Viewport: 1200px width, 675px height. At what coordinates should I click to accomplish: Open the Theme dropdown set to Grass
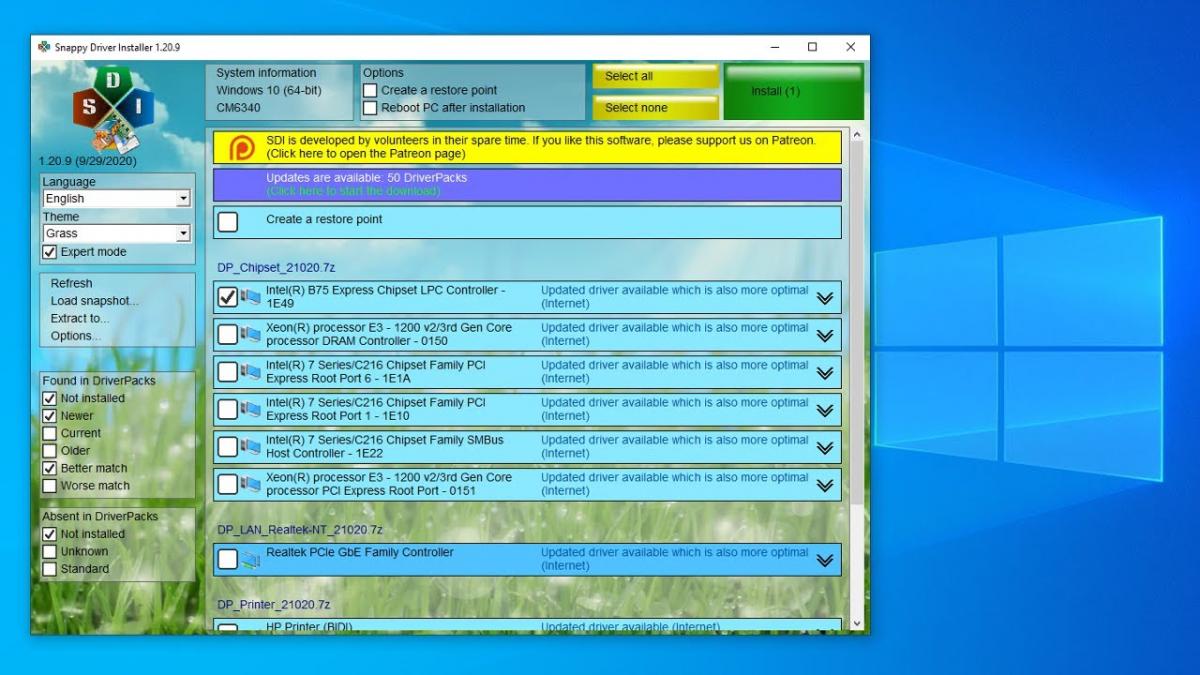[x=183, y=234]
